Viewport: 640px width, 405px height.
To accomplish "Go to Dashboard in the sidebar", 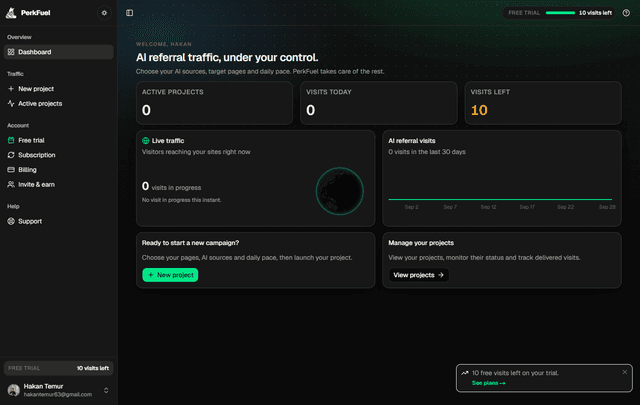I will [59, 52].
